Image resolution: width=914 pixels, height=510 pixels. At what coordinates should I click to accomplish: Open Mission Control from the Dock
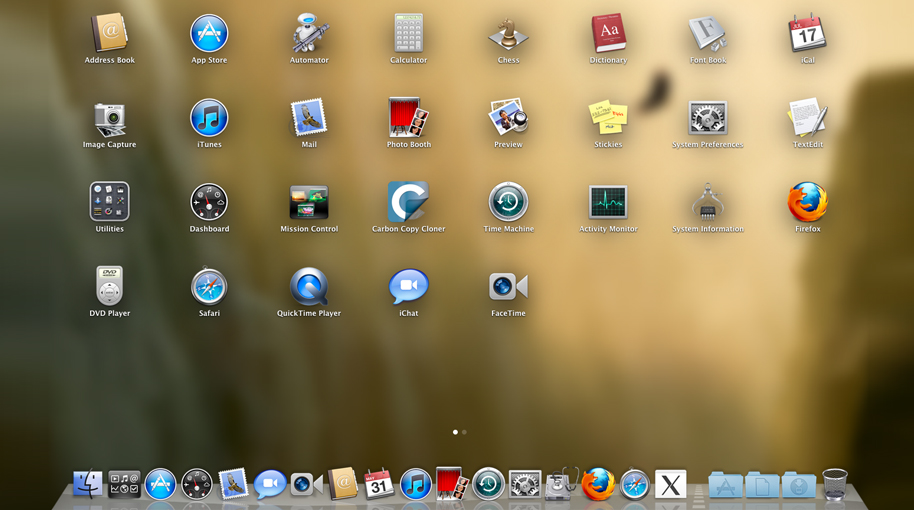coord(124,484)
